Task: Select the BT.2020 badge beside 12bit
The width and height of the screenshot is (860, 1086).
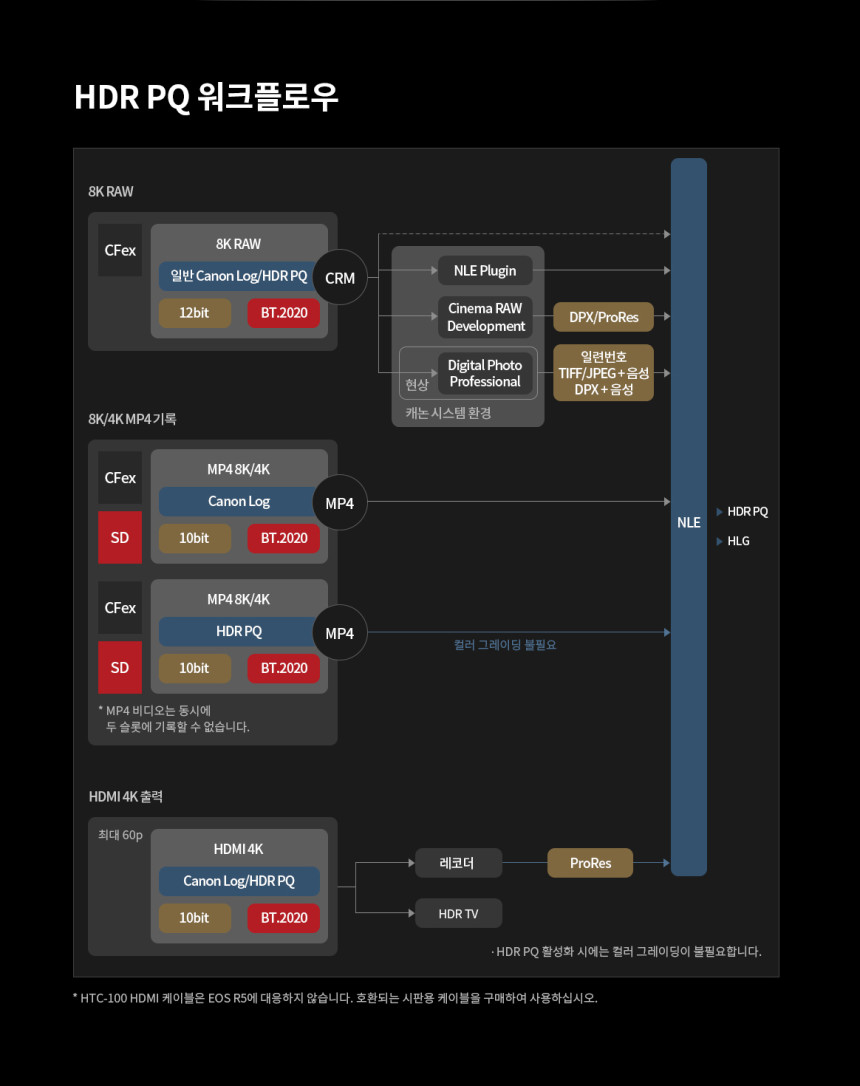Action: [x=284, y=313]
